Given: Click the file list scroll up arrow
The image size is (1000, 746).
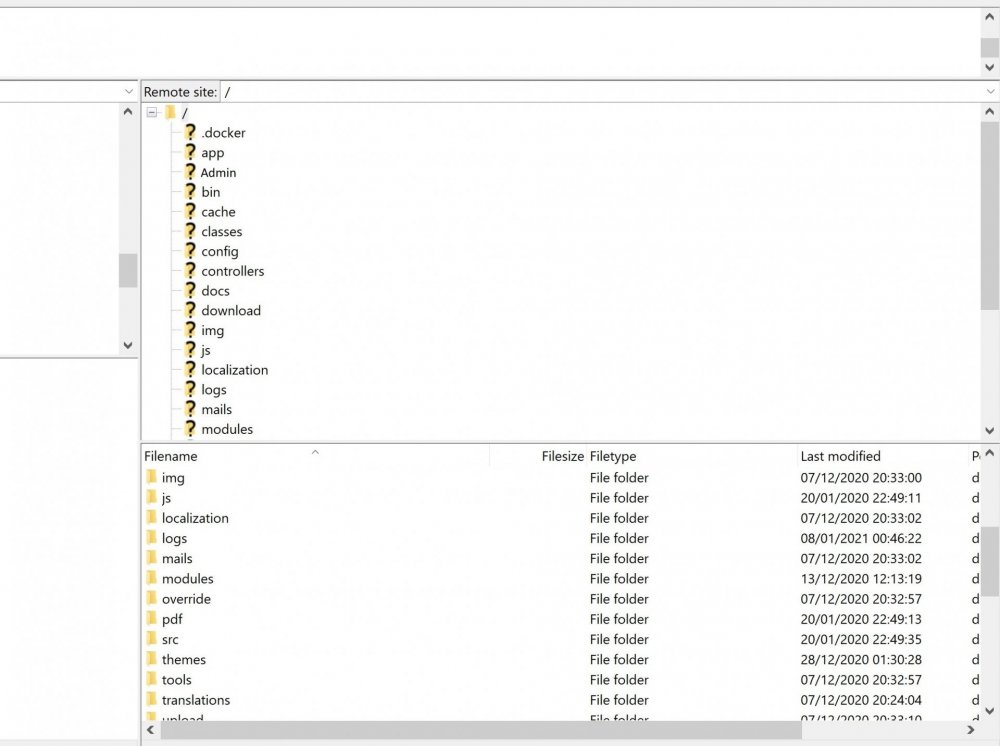Looking at the screenshot, I should [990, 453].
